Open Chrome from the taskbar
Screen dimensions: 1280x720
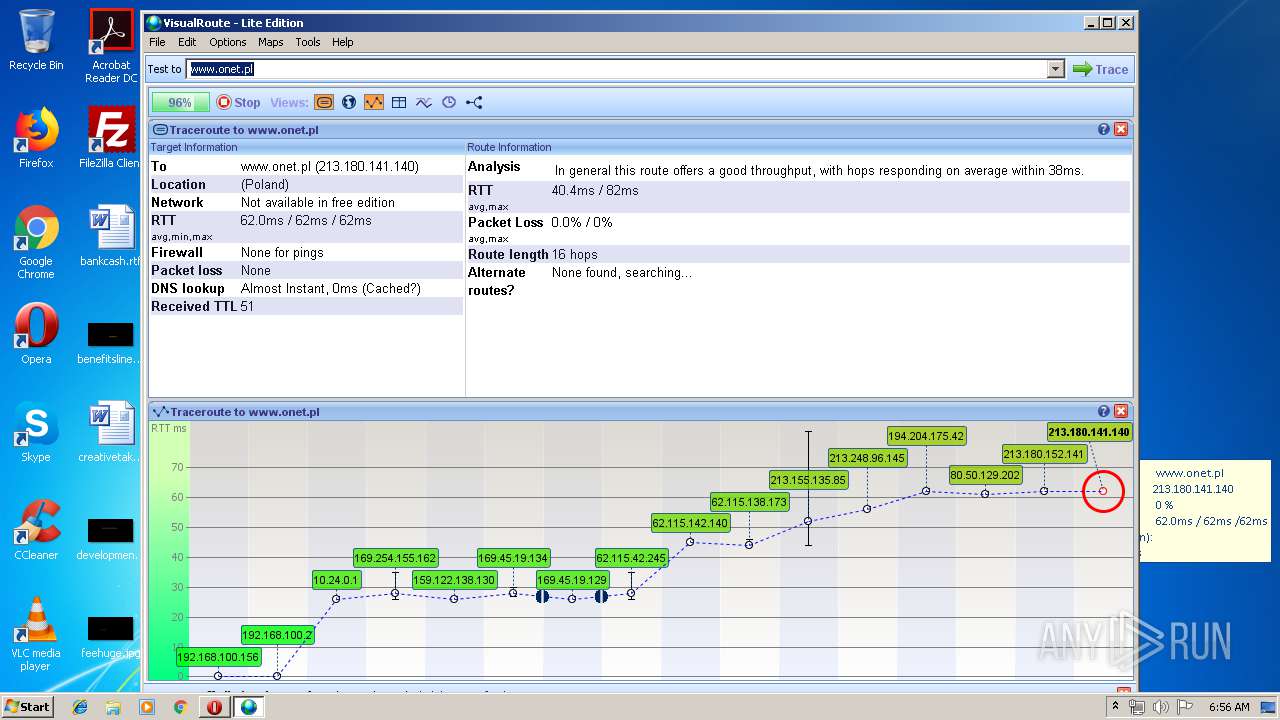180,707
